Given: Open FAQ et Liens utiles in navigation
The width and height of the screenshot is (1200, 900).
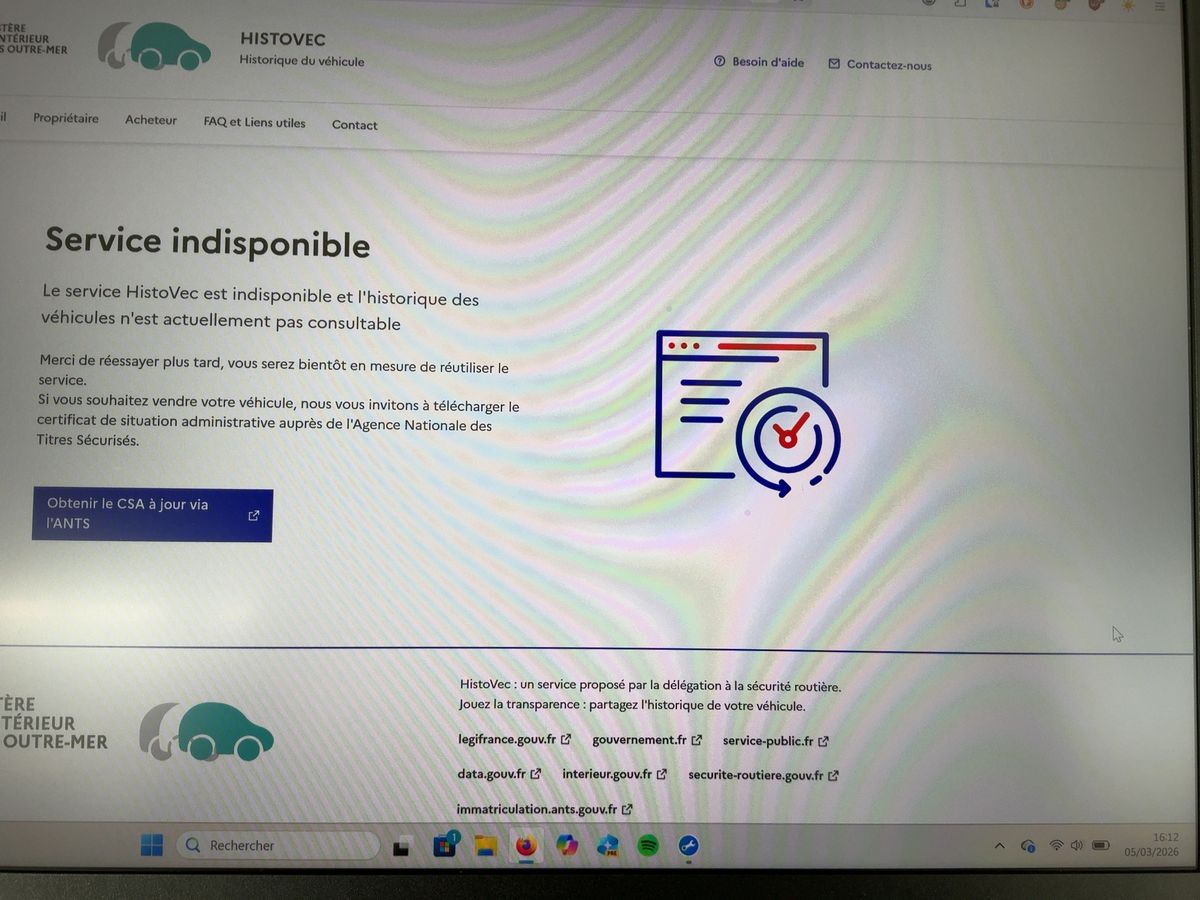Looking at the screenshot, I should [255, 122].
